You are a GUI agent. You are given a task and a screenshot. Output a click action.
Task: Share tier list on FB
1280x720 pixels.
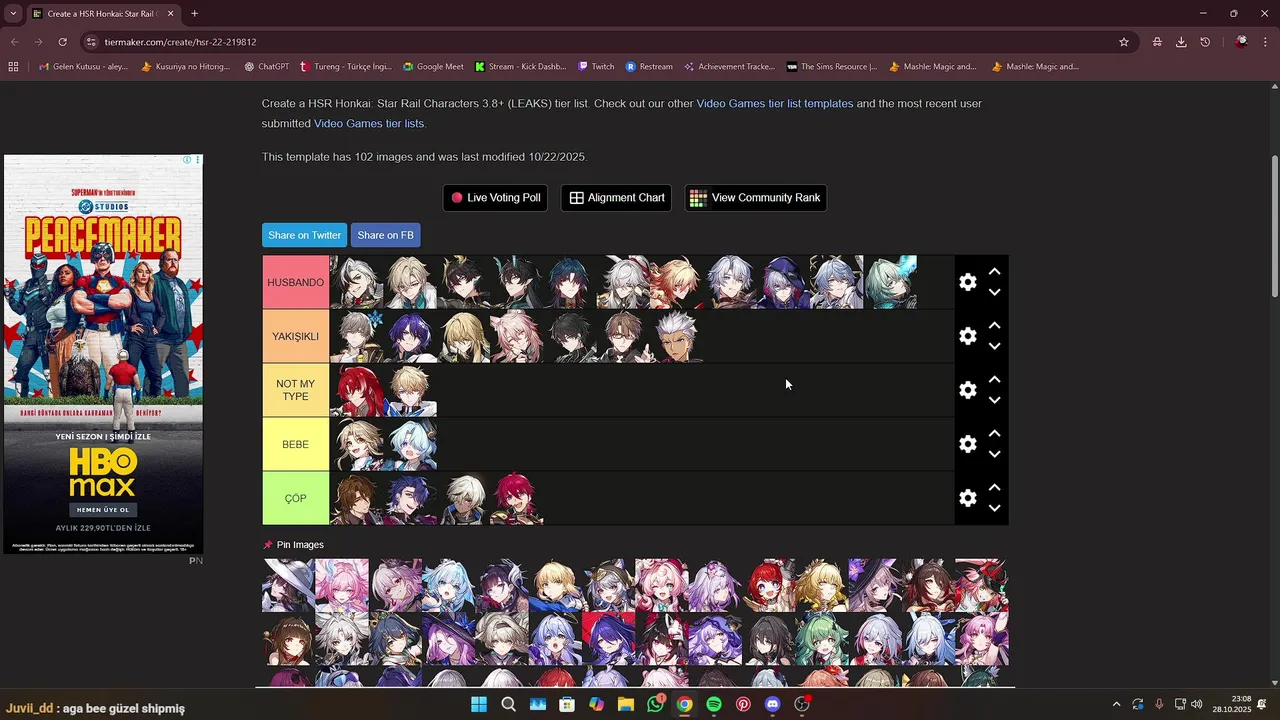(385, 235)
